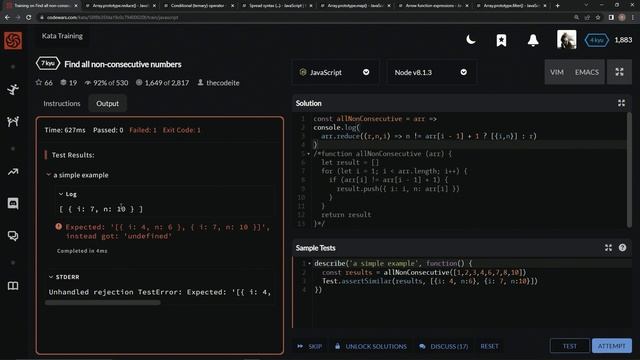Collapse the STDERR section

51,277
